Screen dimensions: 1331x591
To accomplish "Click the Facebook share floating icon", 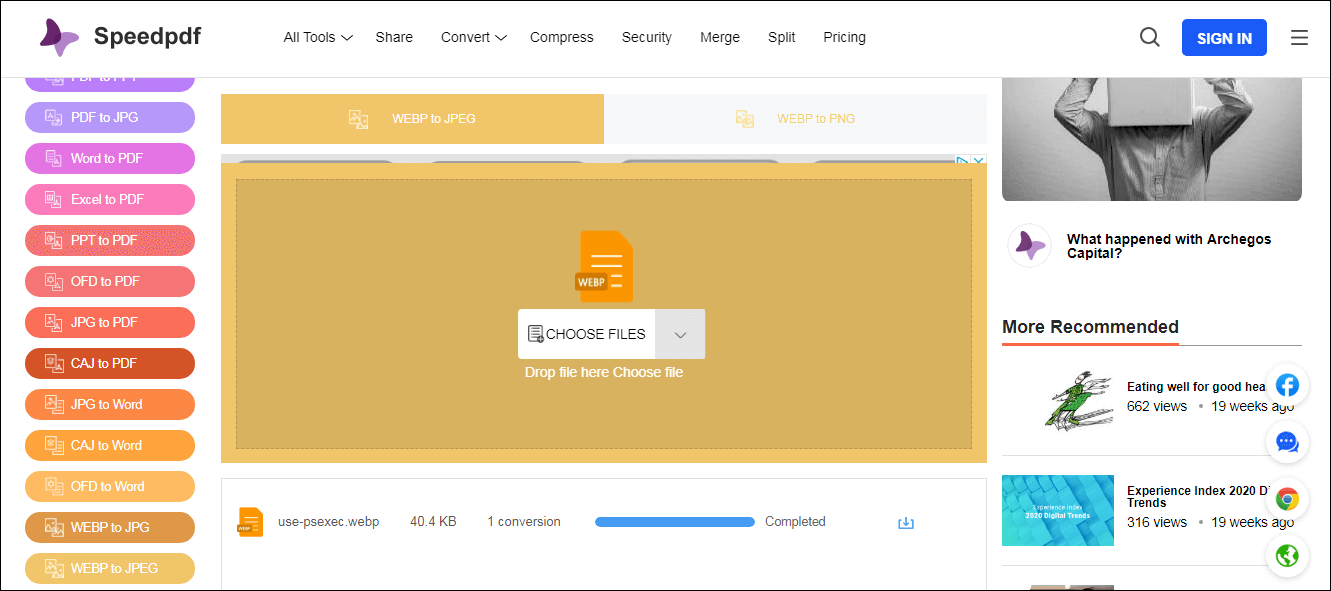I will point(1287,385).
